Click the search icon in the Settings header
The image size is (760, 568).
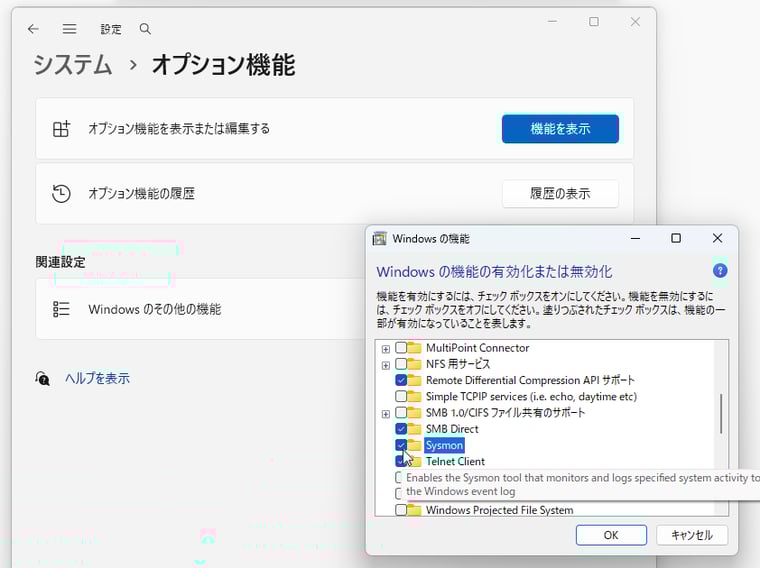coord(145,29)
